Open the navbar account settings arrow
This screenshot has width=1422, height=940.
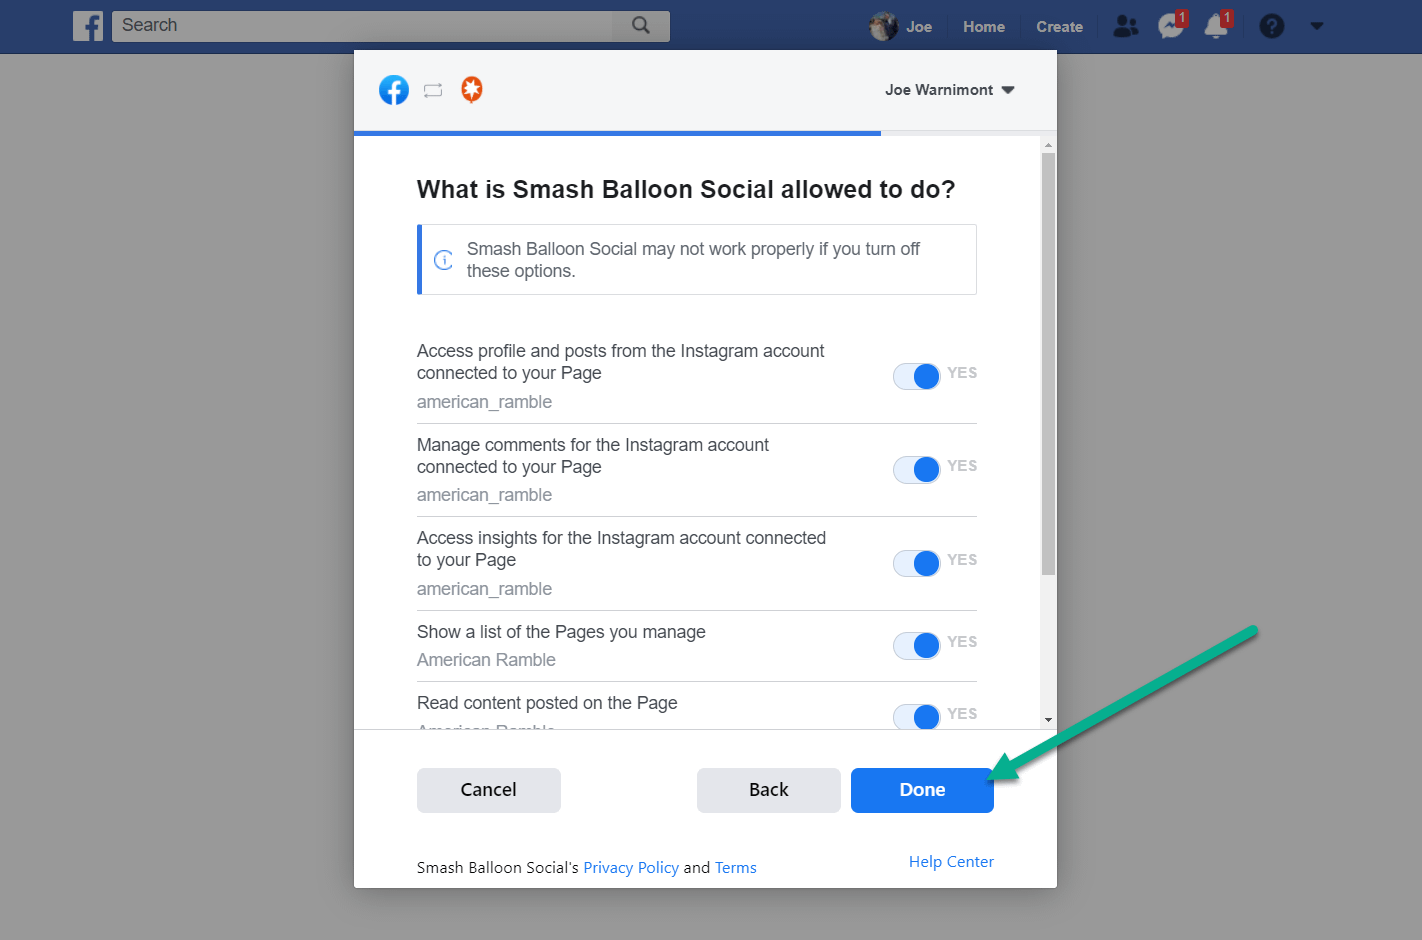[x=1316, y=26]
